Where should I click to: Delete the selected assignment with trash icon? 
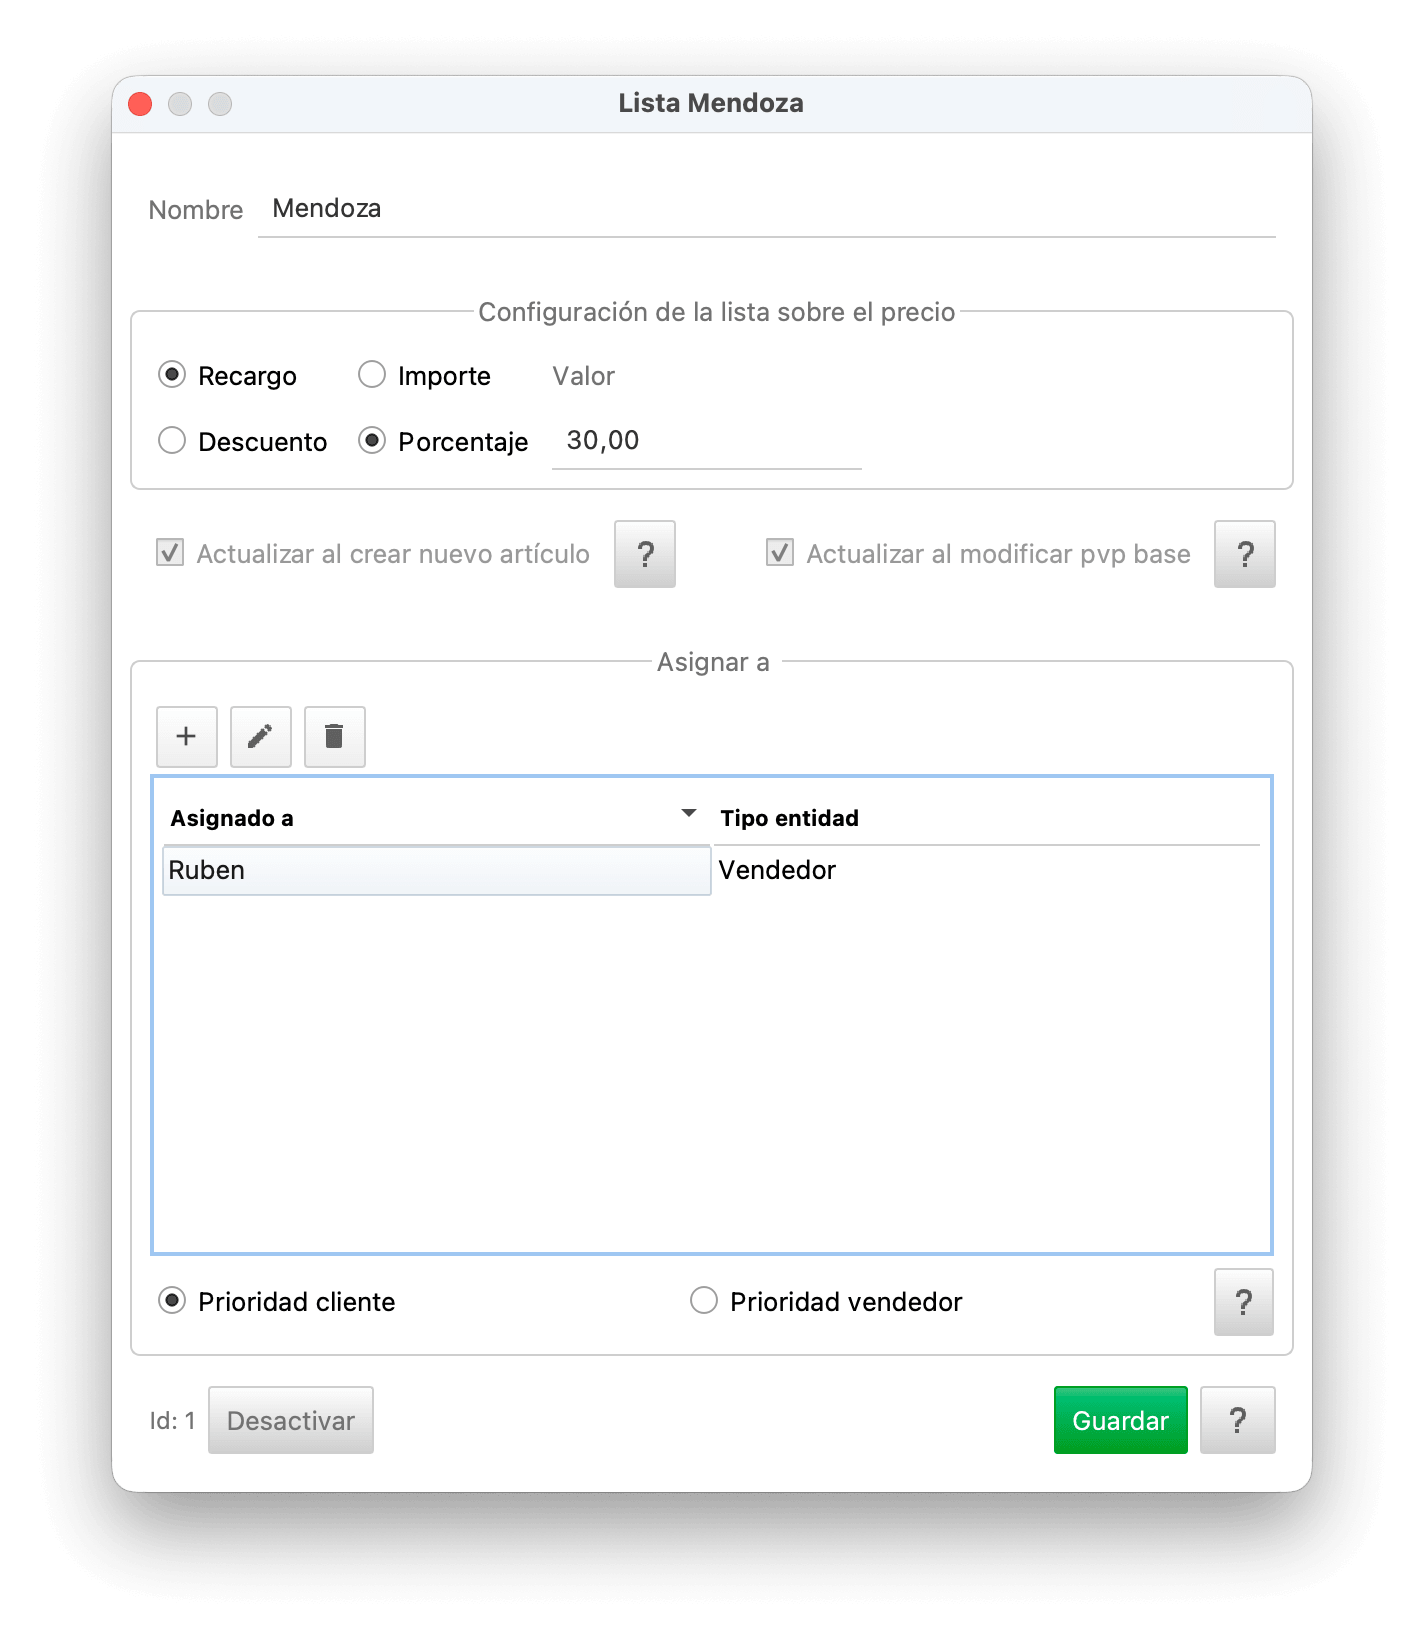pyautogui.click(x=334, y=737)
